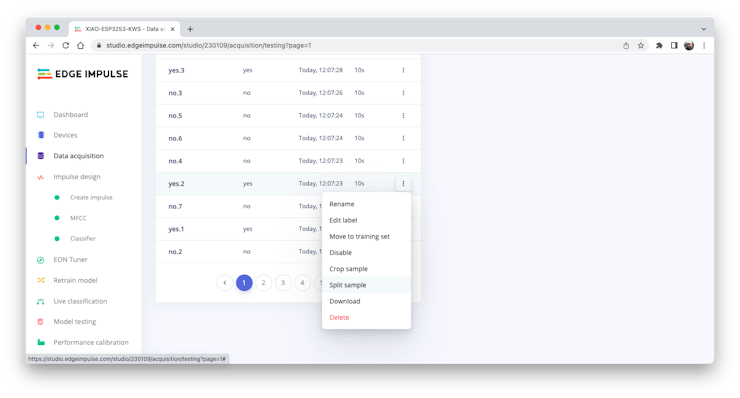The width and height of the screenshot is (740, 398).
Task: Select the no.5 sample name
Action: (175, 116)
